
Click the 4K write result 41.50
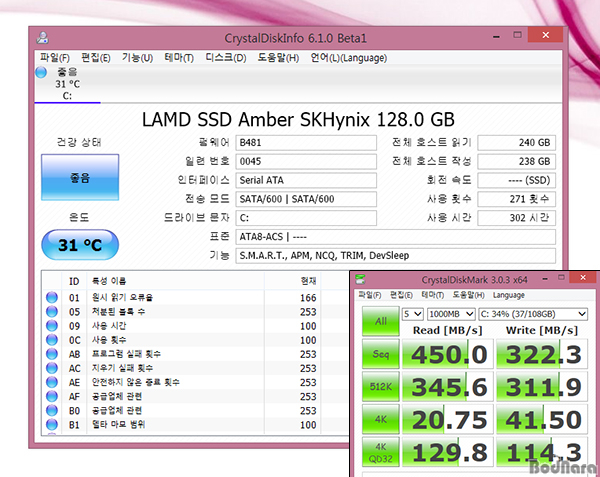[x=542, y=420]
